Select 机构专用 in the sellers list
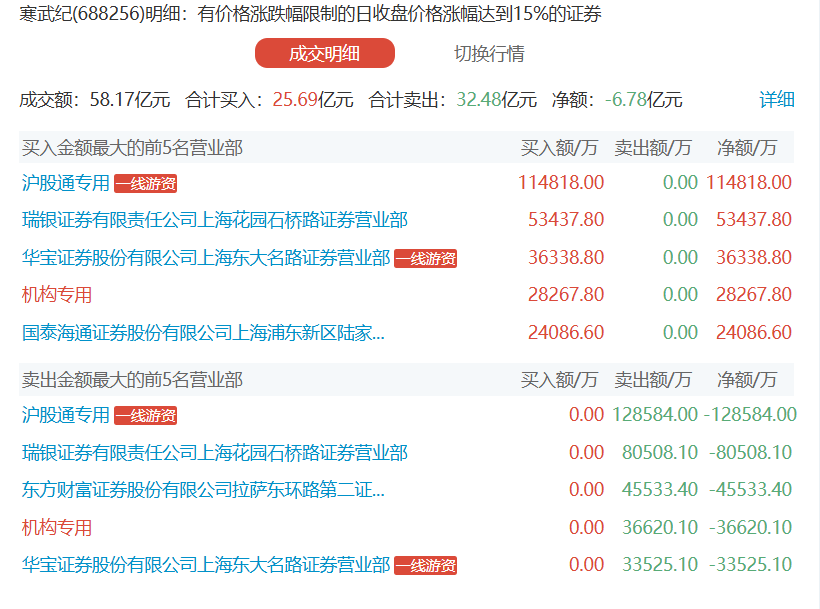The height and width of the screenshot is (609, 820). [57, 527]
